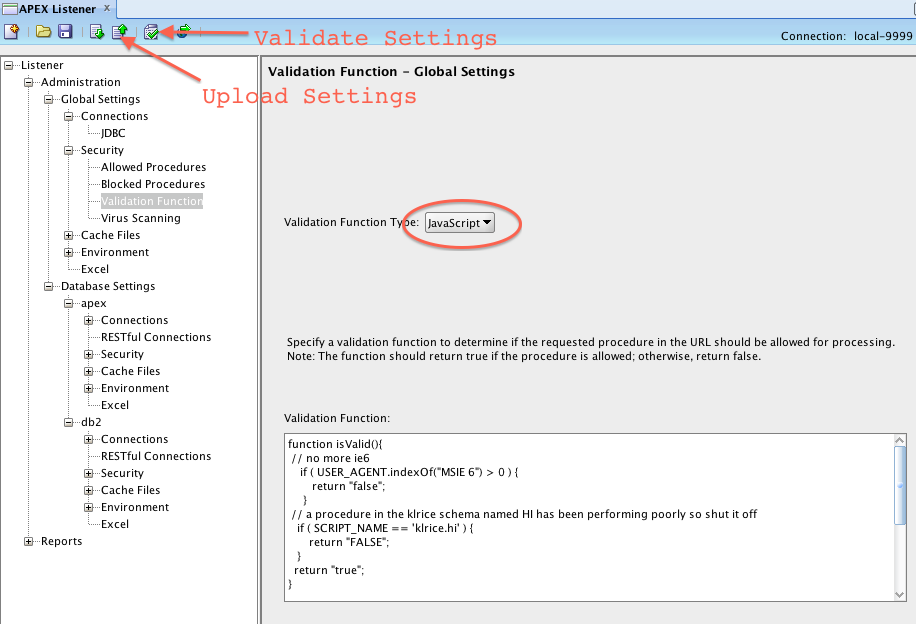Screen dimensions: 916x624
Task: Select the Database Settings label
Action: pyautogui.click(x=108, y=286)
